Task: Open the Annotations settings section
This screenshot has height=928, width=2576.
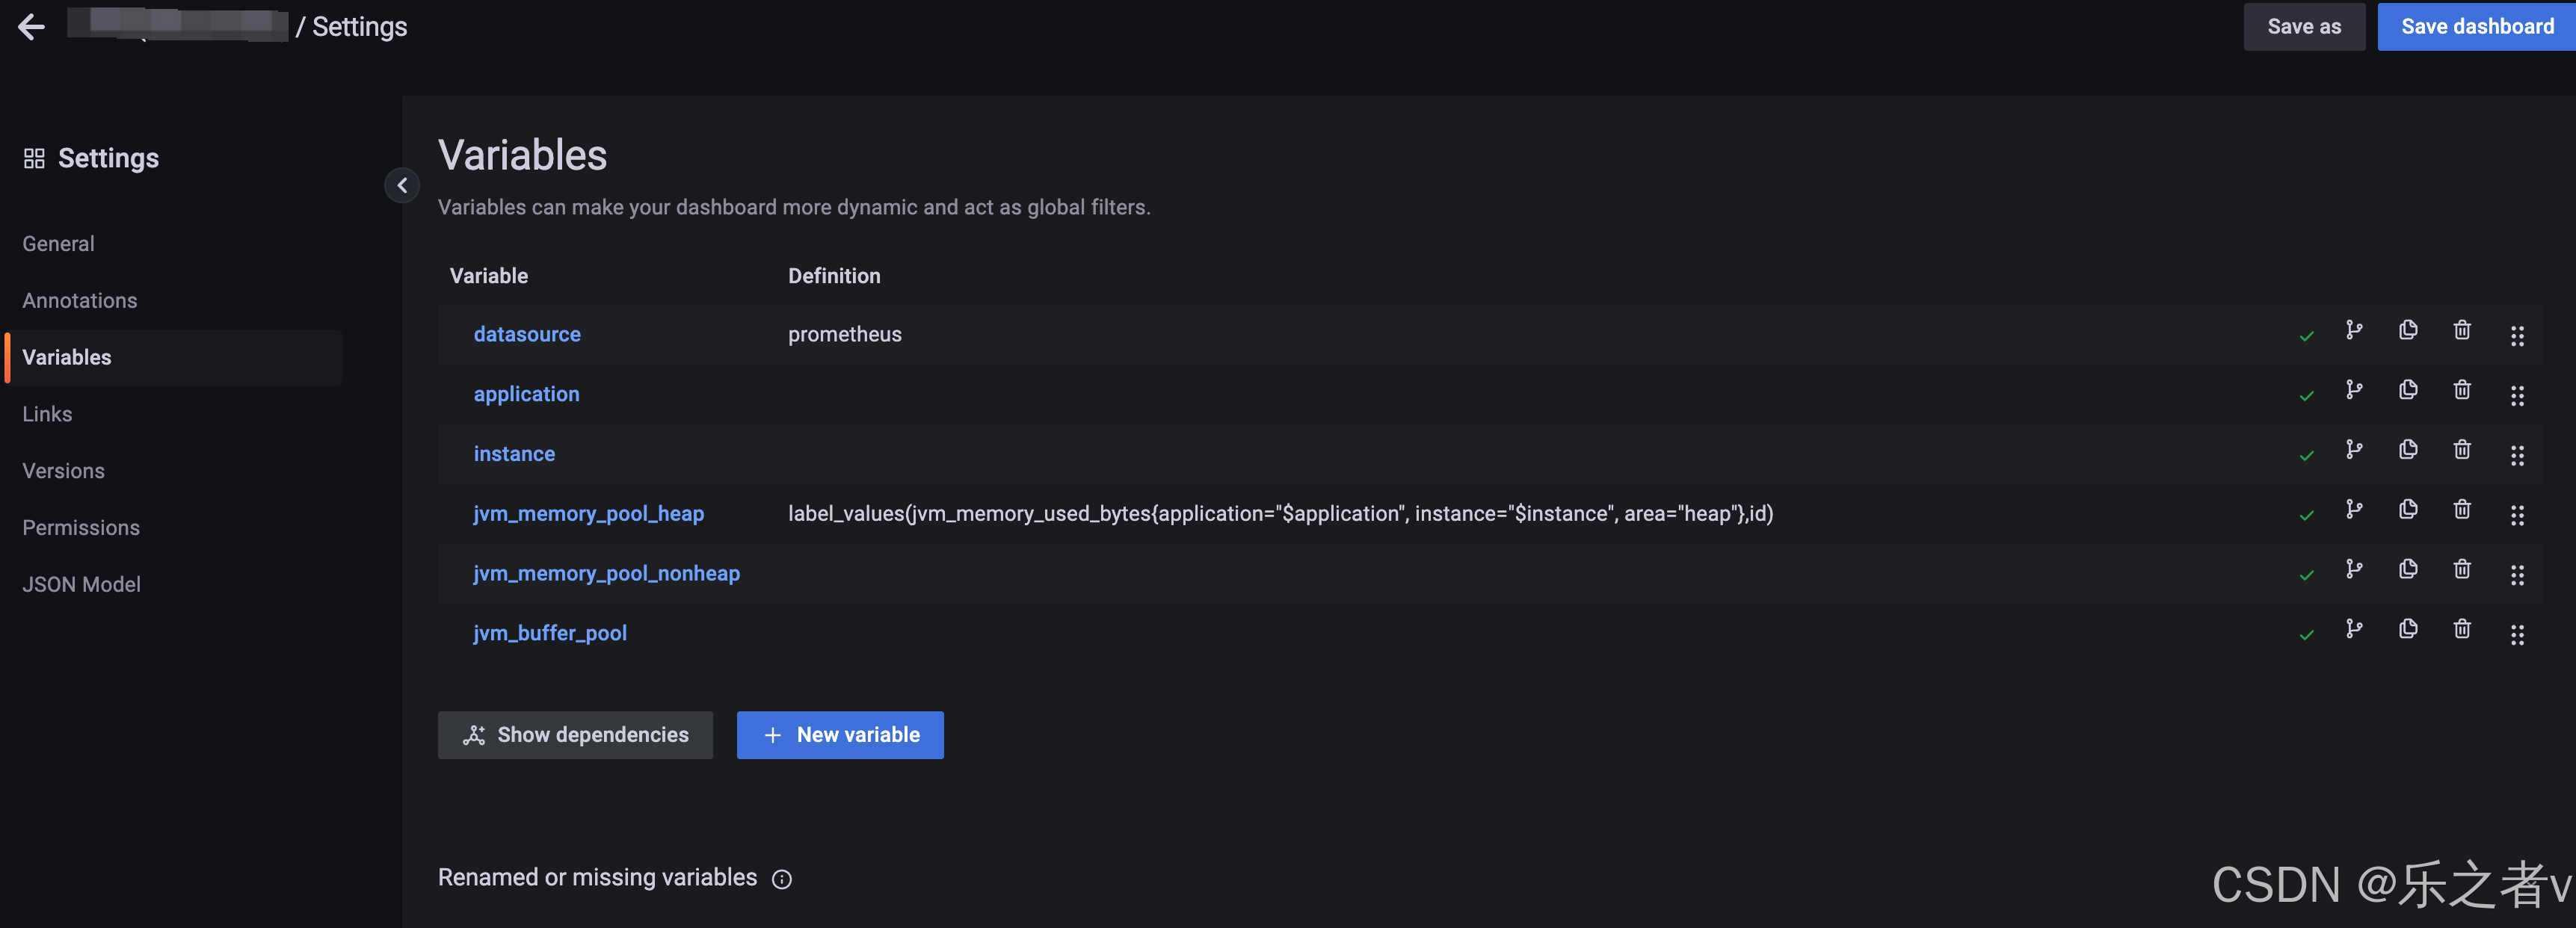Action: click(80, 301)
